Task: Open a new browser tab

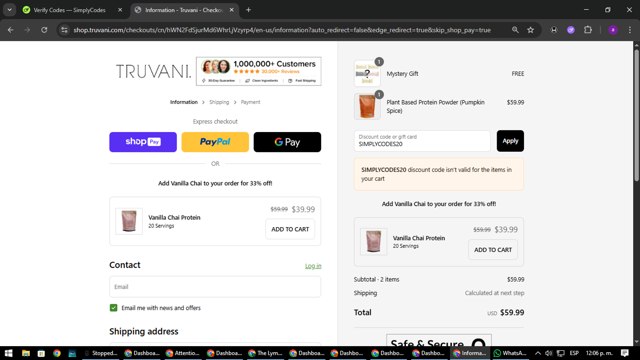Action: point(248,10)
